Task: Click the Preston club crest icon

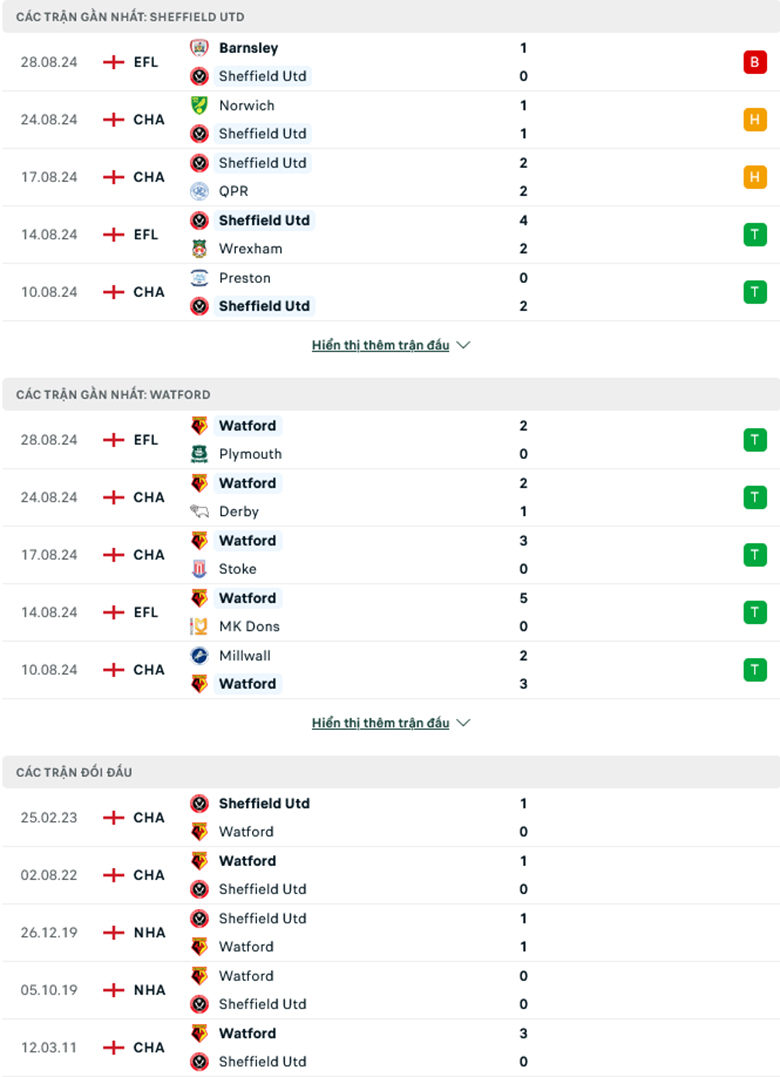Action: 199,278
